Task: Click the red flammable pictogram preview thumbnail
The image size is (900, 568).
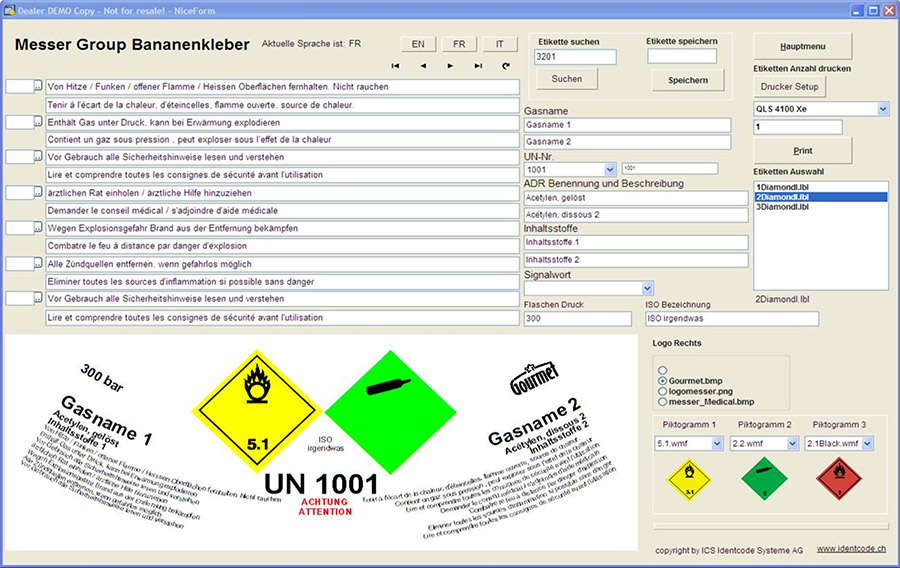Action: [839, 479]
